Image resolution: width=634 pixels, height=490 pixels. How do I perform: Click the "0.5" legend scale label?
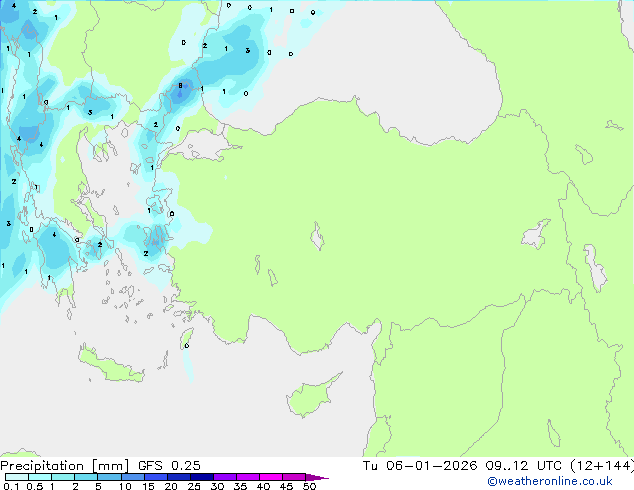tap(35, 486)
